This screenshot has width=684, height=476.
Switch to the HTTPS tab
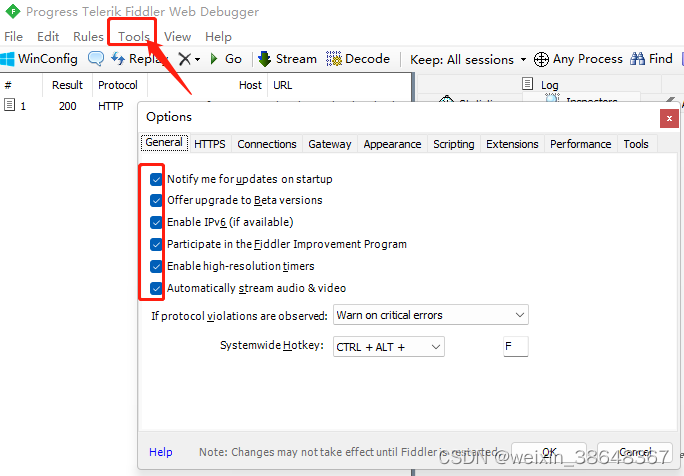(x=210, y=144)
